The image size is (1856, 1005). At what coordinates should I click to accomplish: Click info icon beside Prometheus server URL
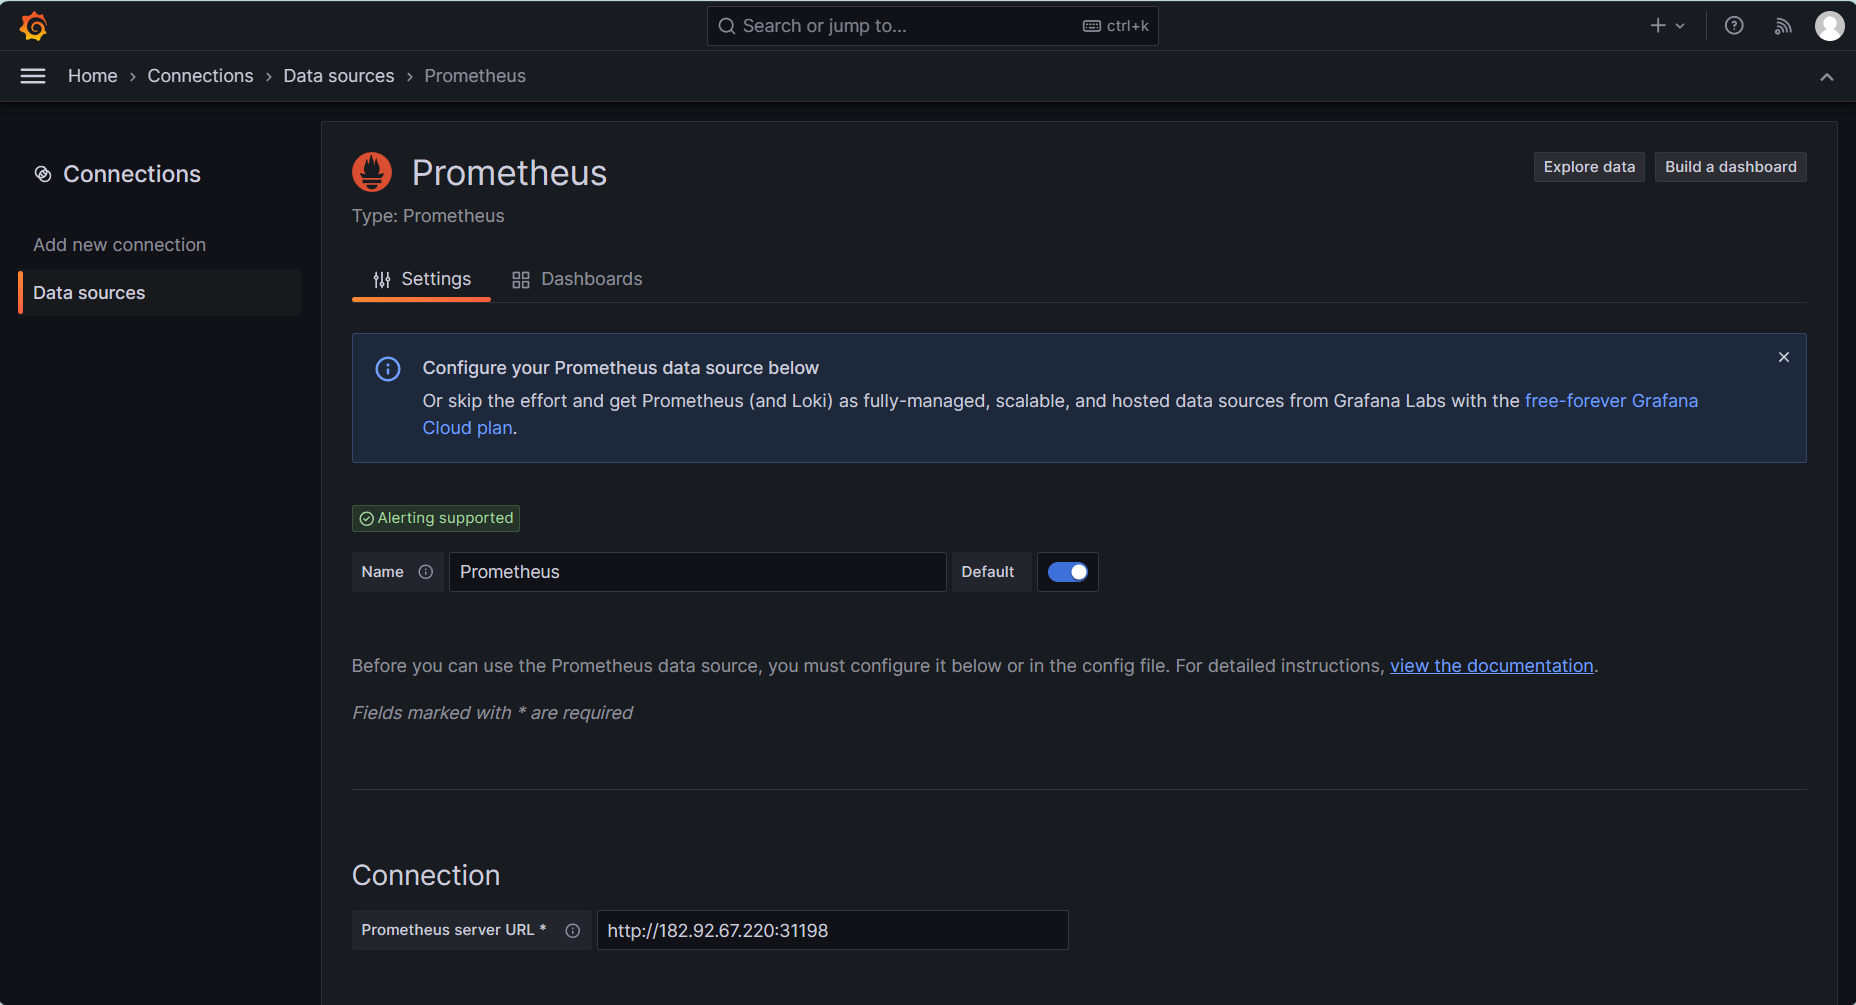point(572,930)
